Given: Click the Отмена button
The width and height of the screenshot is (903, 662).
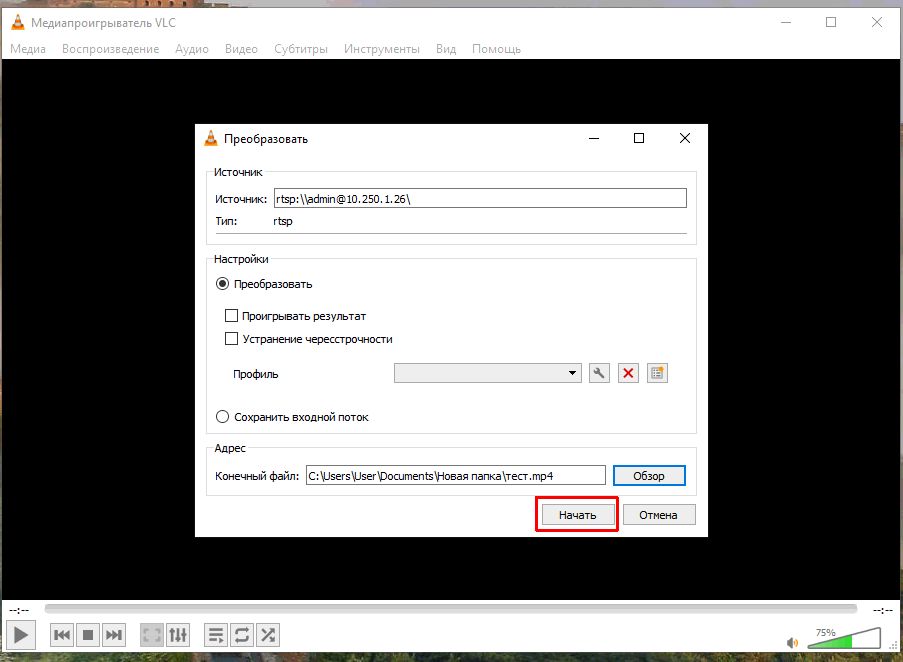Looking at the screenshot, I should coord(659,515).
